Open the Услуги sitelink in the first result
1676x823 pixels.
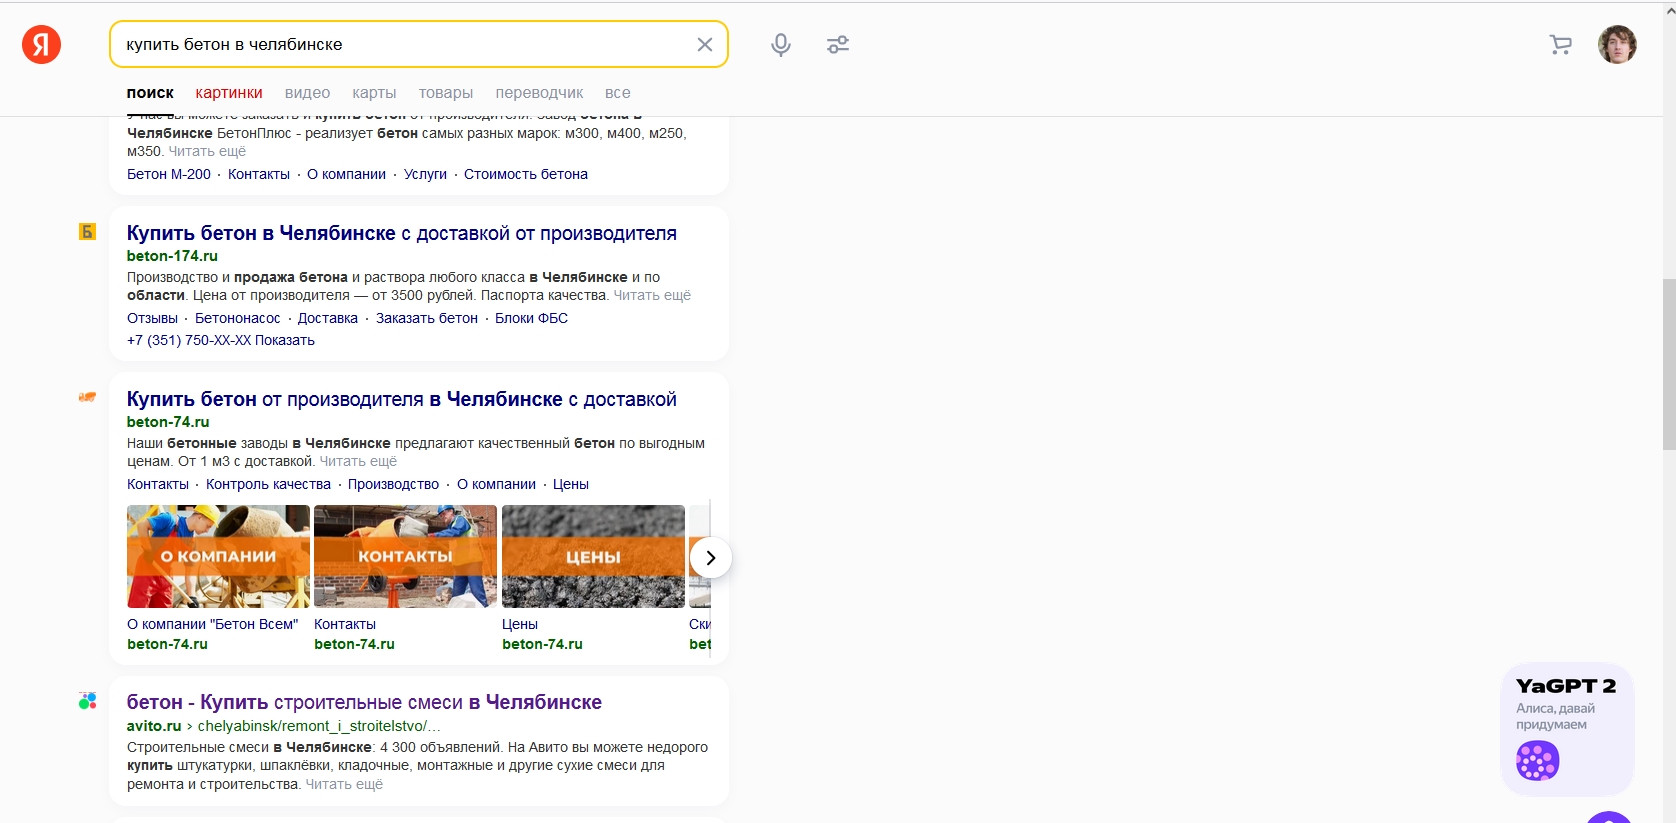(425, 174)
